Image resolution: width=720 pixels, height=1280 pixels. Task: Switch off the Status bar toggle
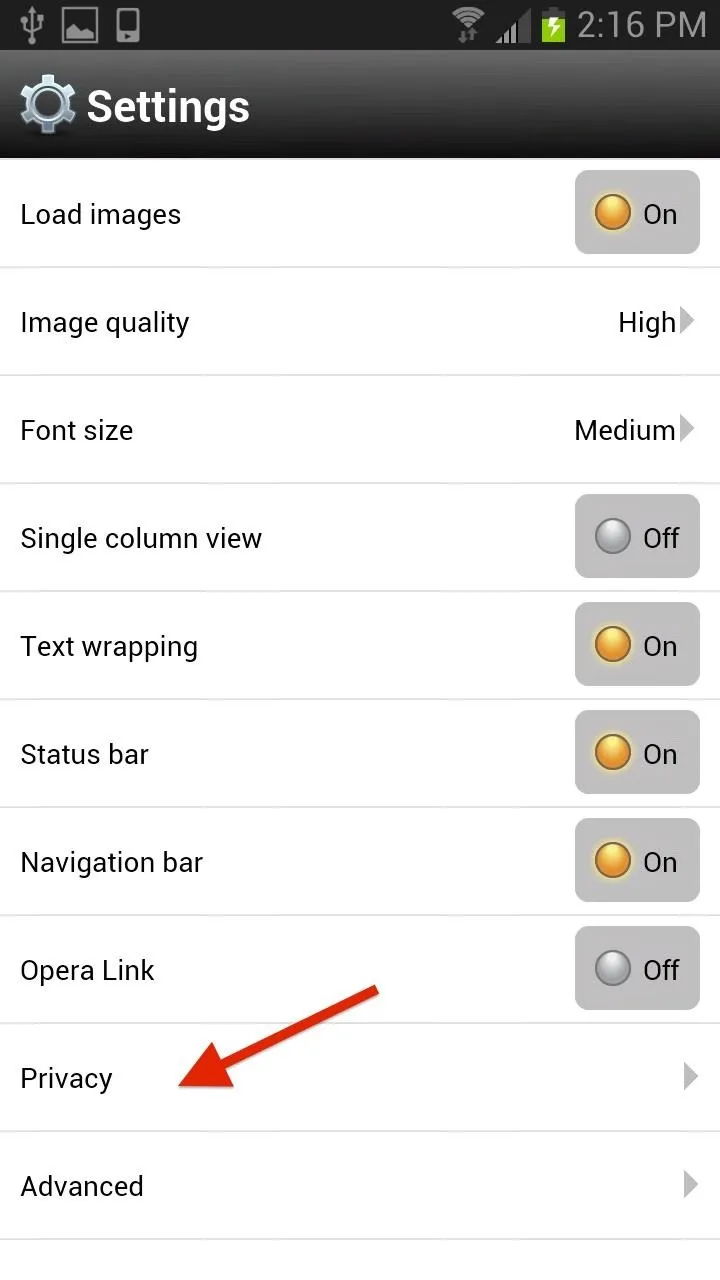637,752
